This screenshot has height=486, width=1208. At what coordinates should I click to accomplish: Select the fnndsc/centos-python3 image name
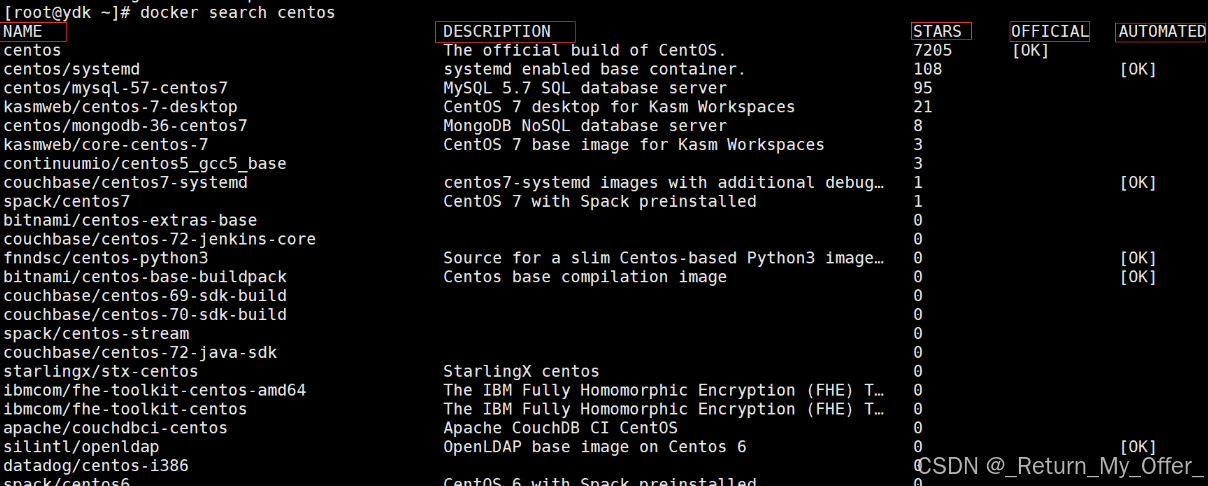(x=105, y=258)
